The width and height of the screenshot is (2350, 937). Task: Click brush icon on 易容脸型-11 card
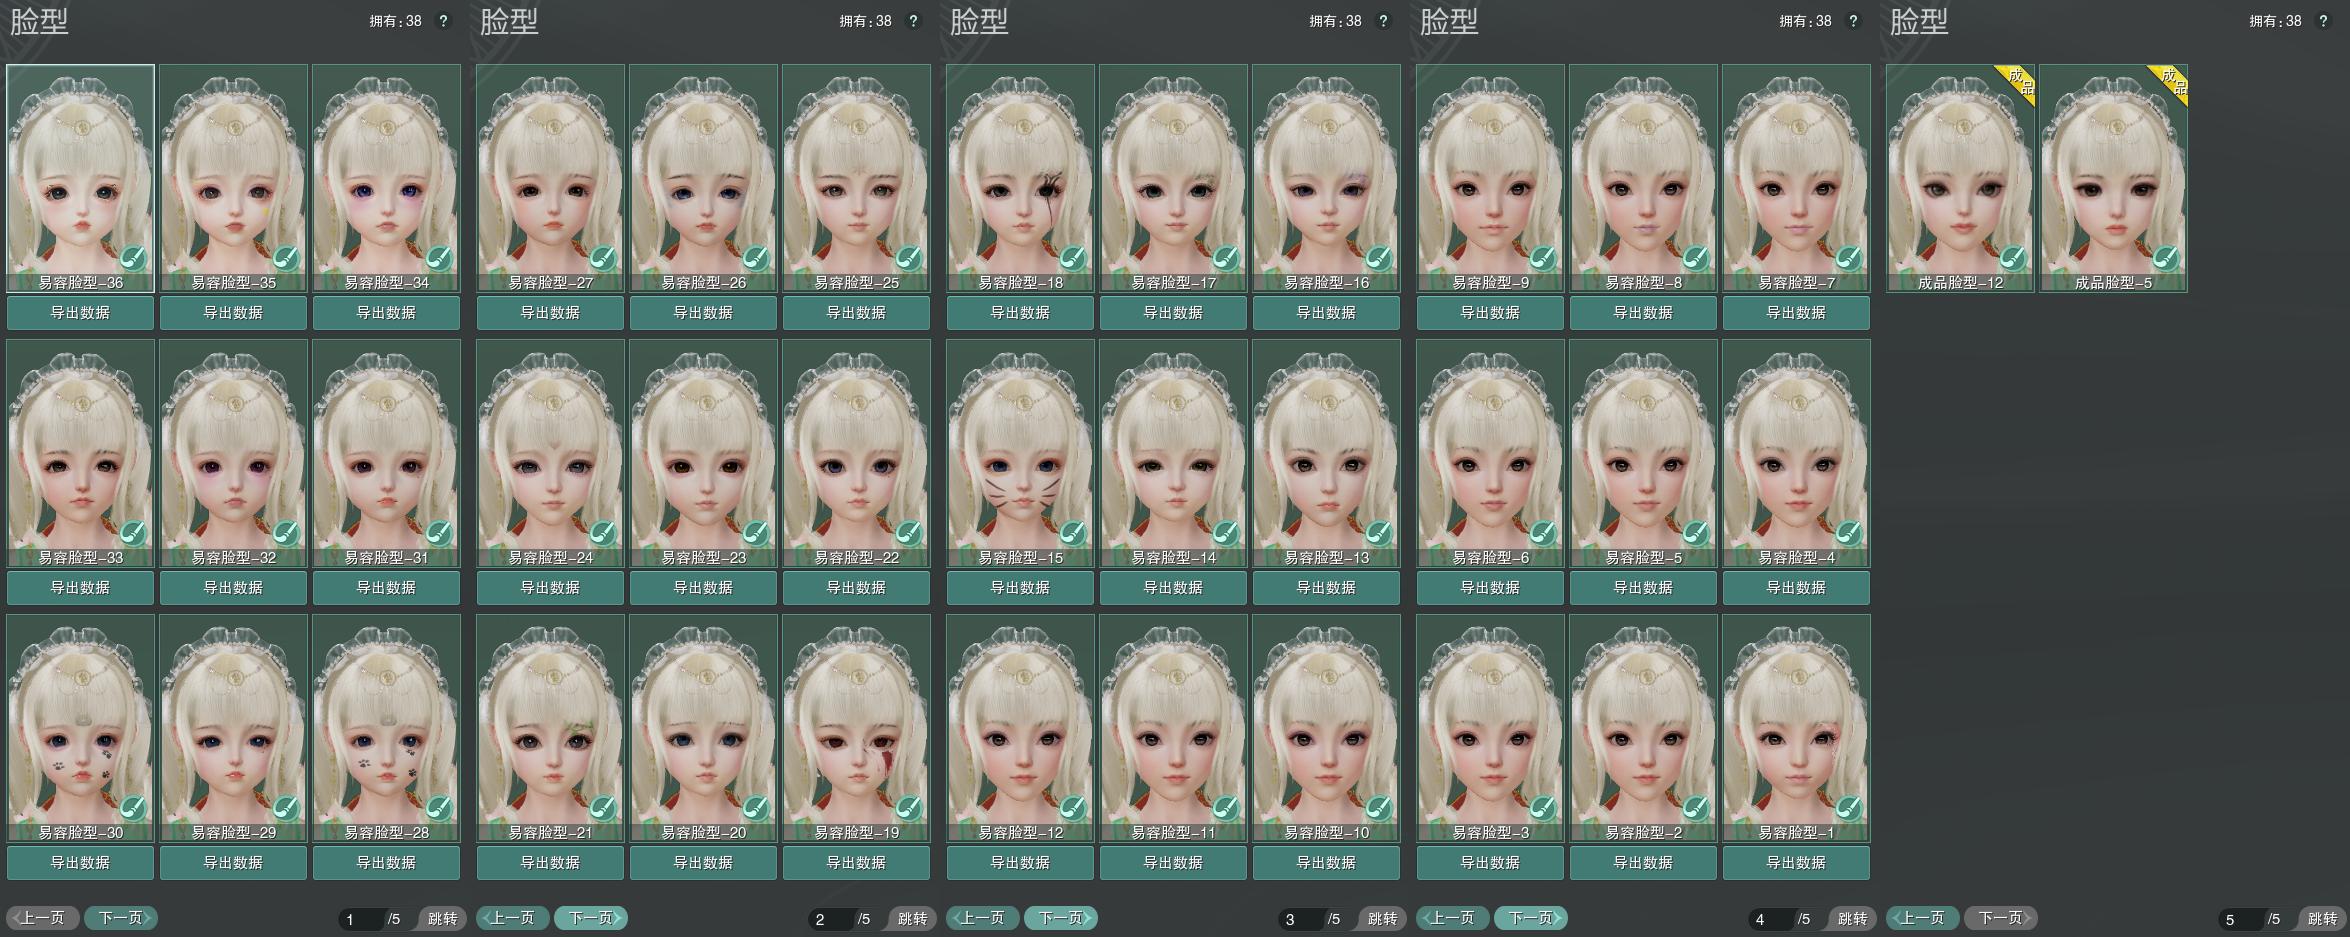pyautogui.click(x=1226, y=809)
